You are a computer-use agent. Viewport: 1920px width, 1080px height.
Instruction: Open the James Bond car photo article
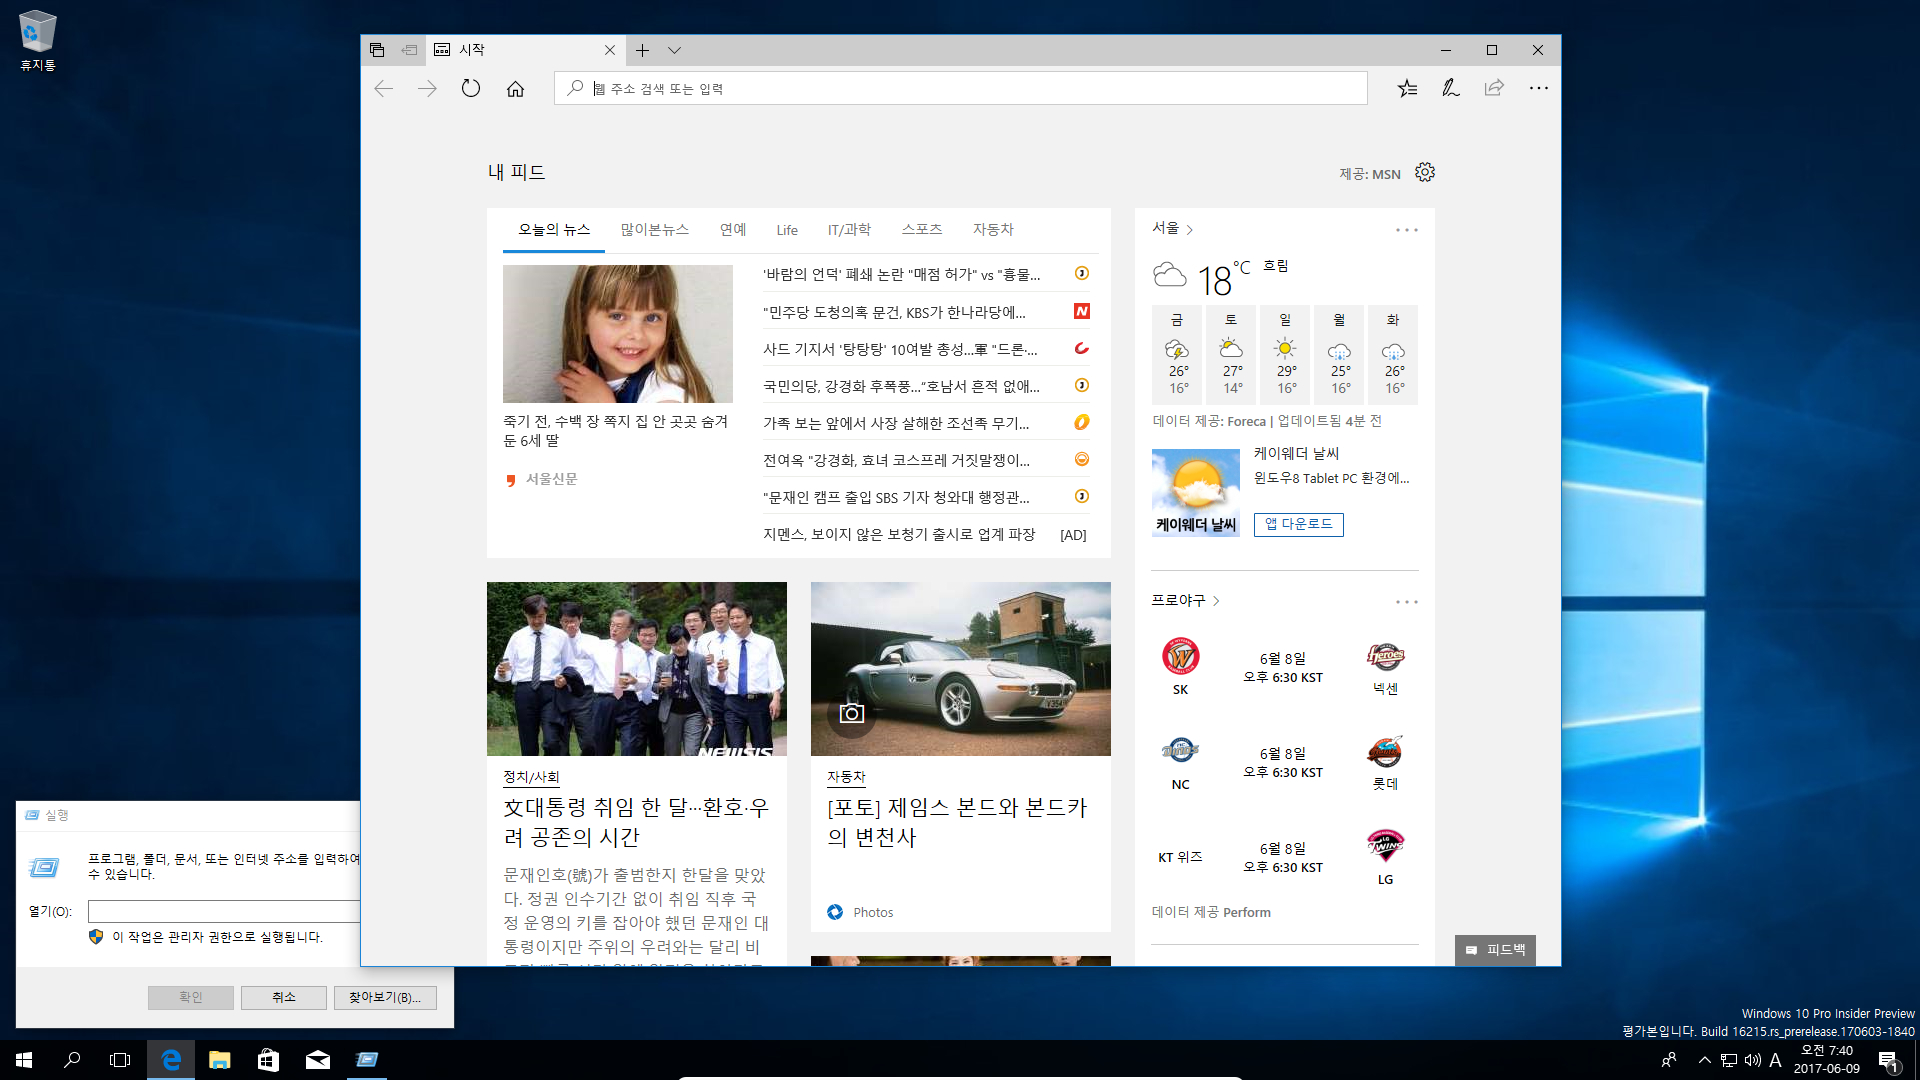(x=961, y=669)
